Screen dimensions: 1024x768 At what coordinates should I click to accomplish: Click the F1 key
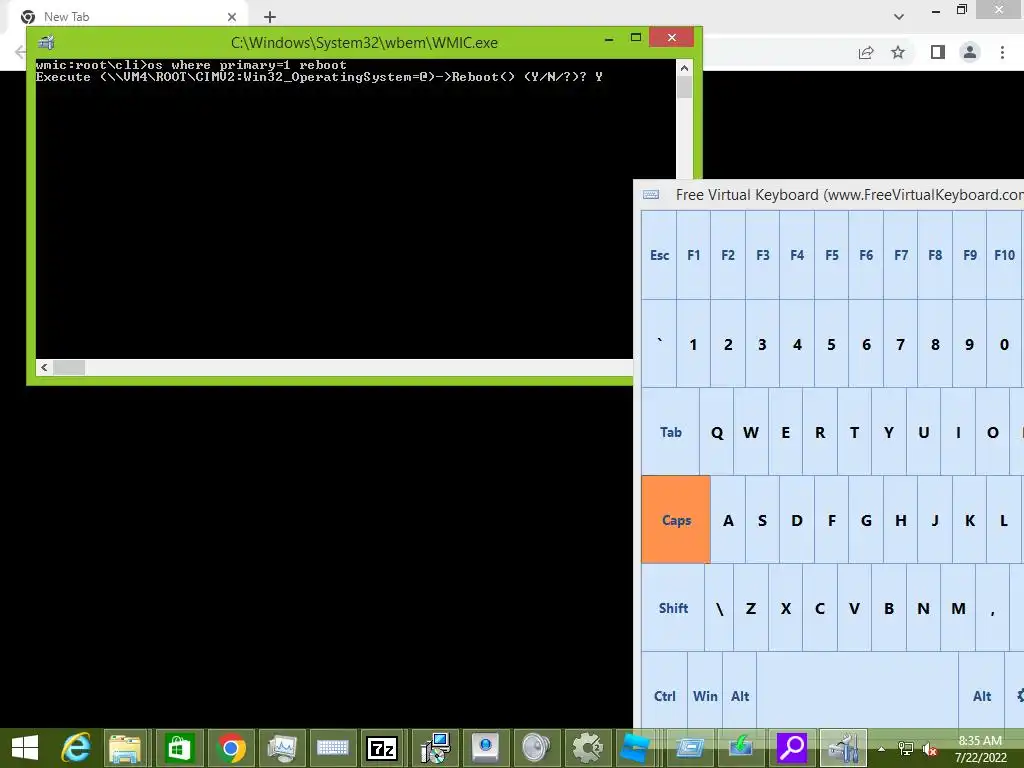click(694, 255)
